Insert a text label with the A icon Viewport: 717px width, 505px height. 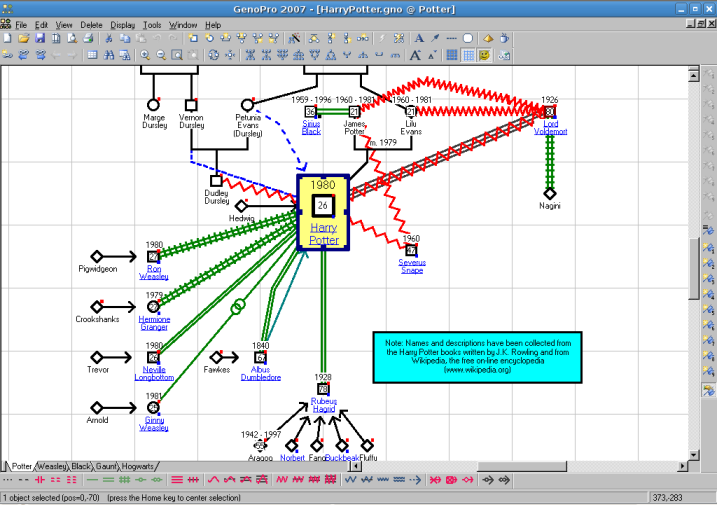coord(419,39)
